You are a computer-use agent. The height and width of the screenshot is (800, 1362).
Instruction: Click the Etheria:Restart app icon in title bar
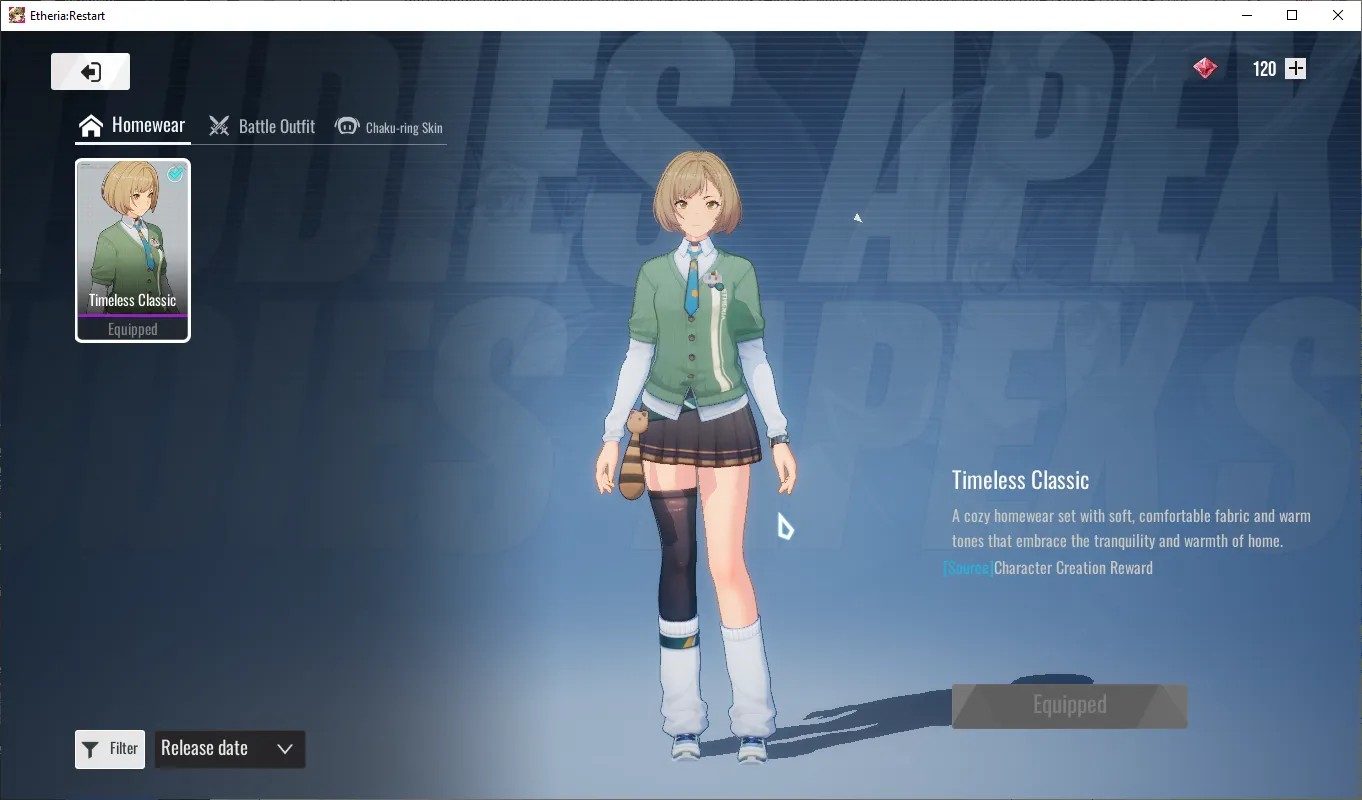tap(16, 15)
